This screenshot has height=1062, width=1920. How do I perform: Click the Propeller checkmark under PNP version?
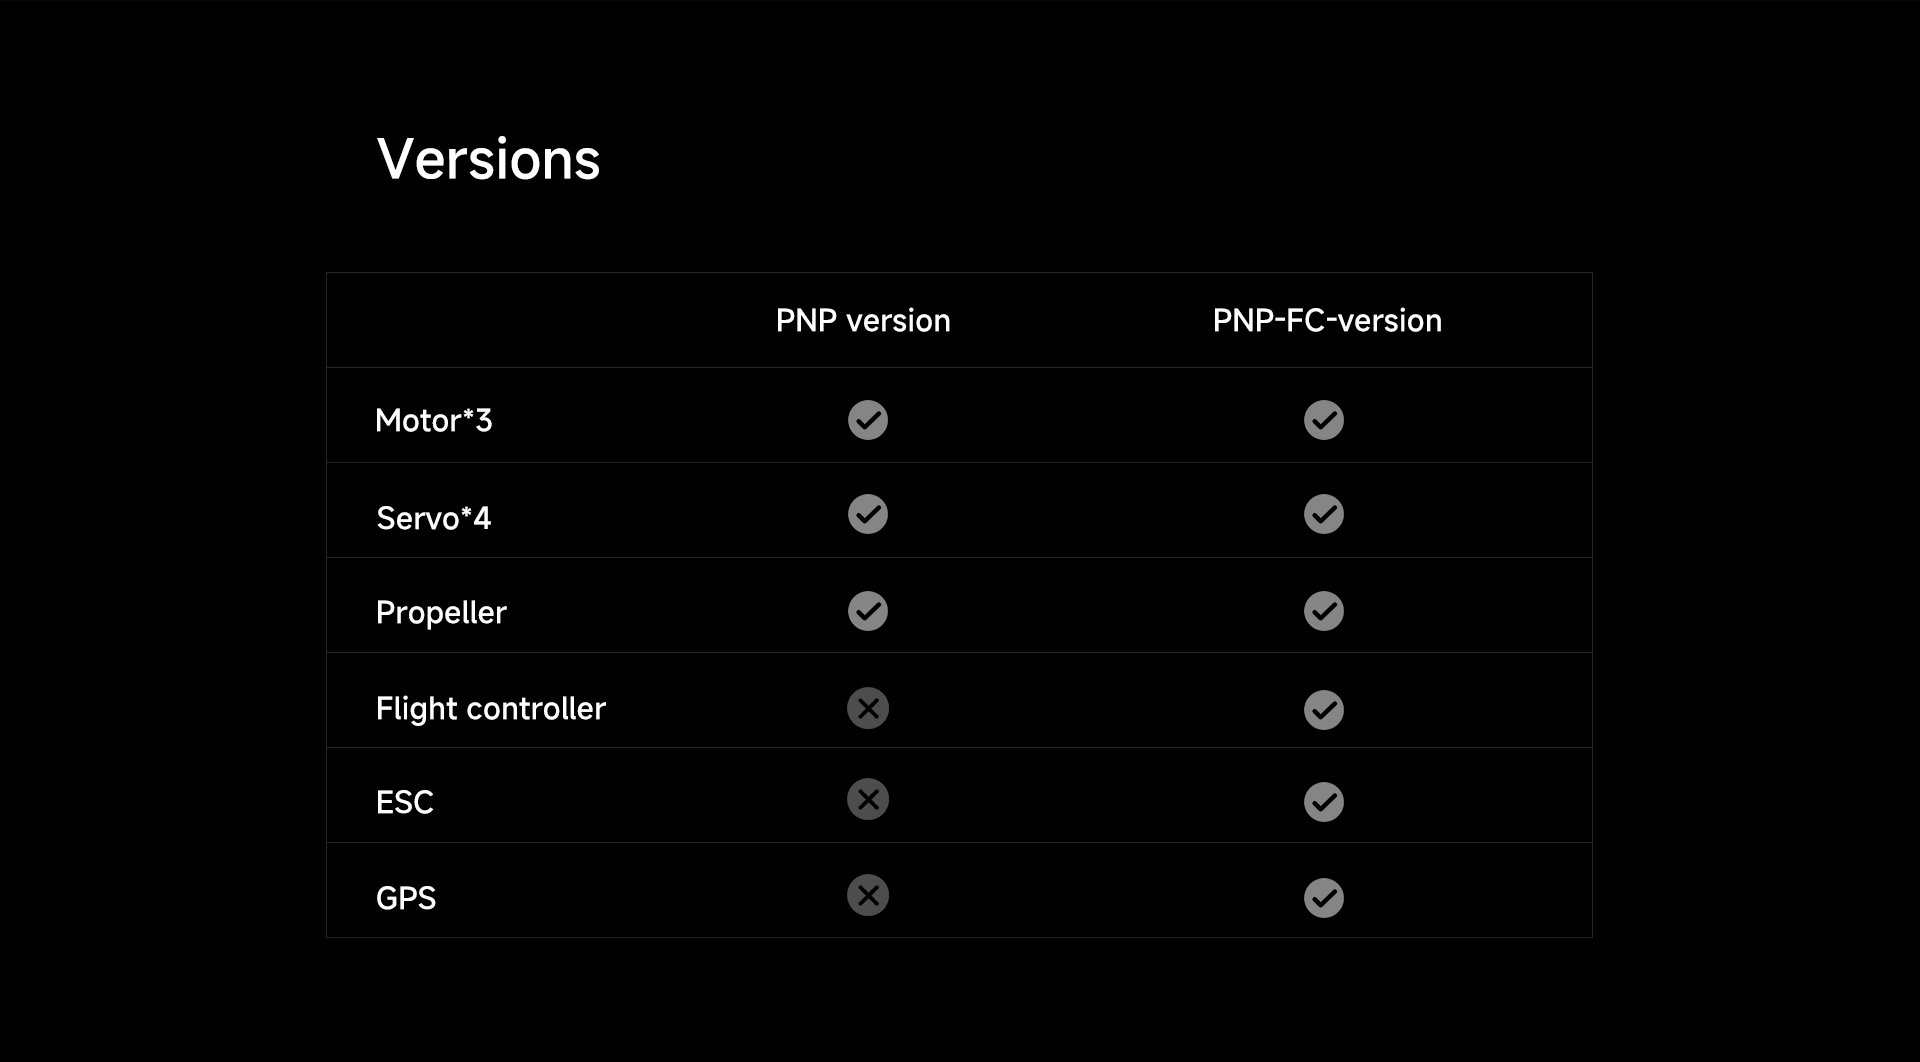(868, 611)
